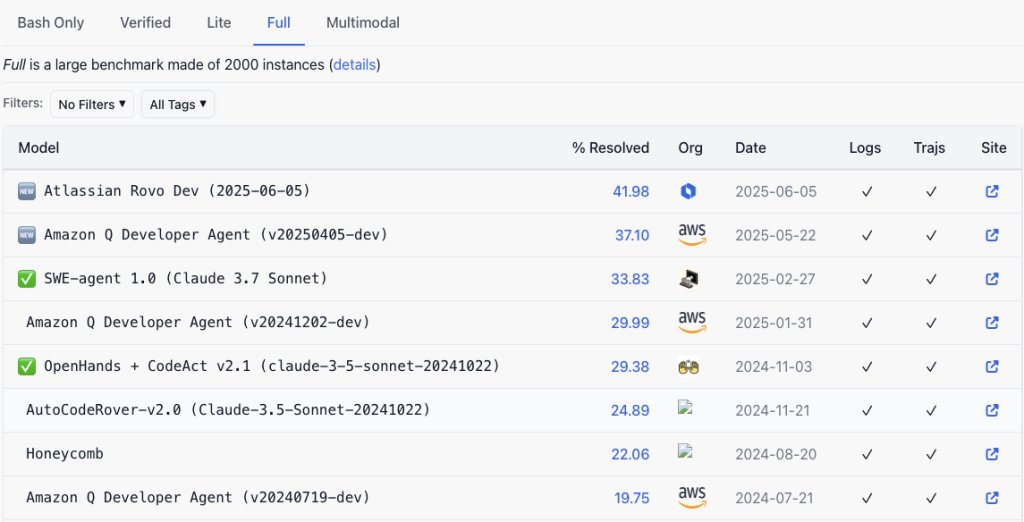The image size is (1024, 522).
Task: Click the SWE-agent org logo icon
Action: [x=688, y=279]
